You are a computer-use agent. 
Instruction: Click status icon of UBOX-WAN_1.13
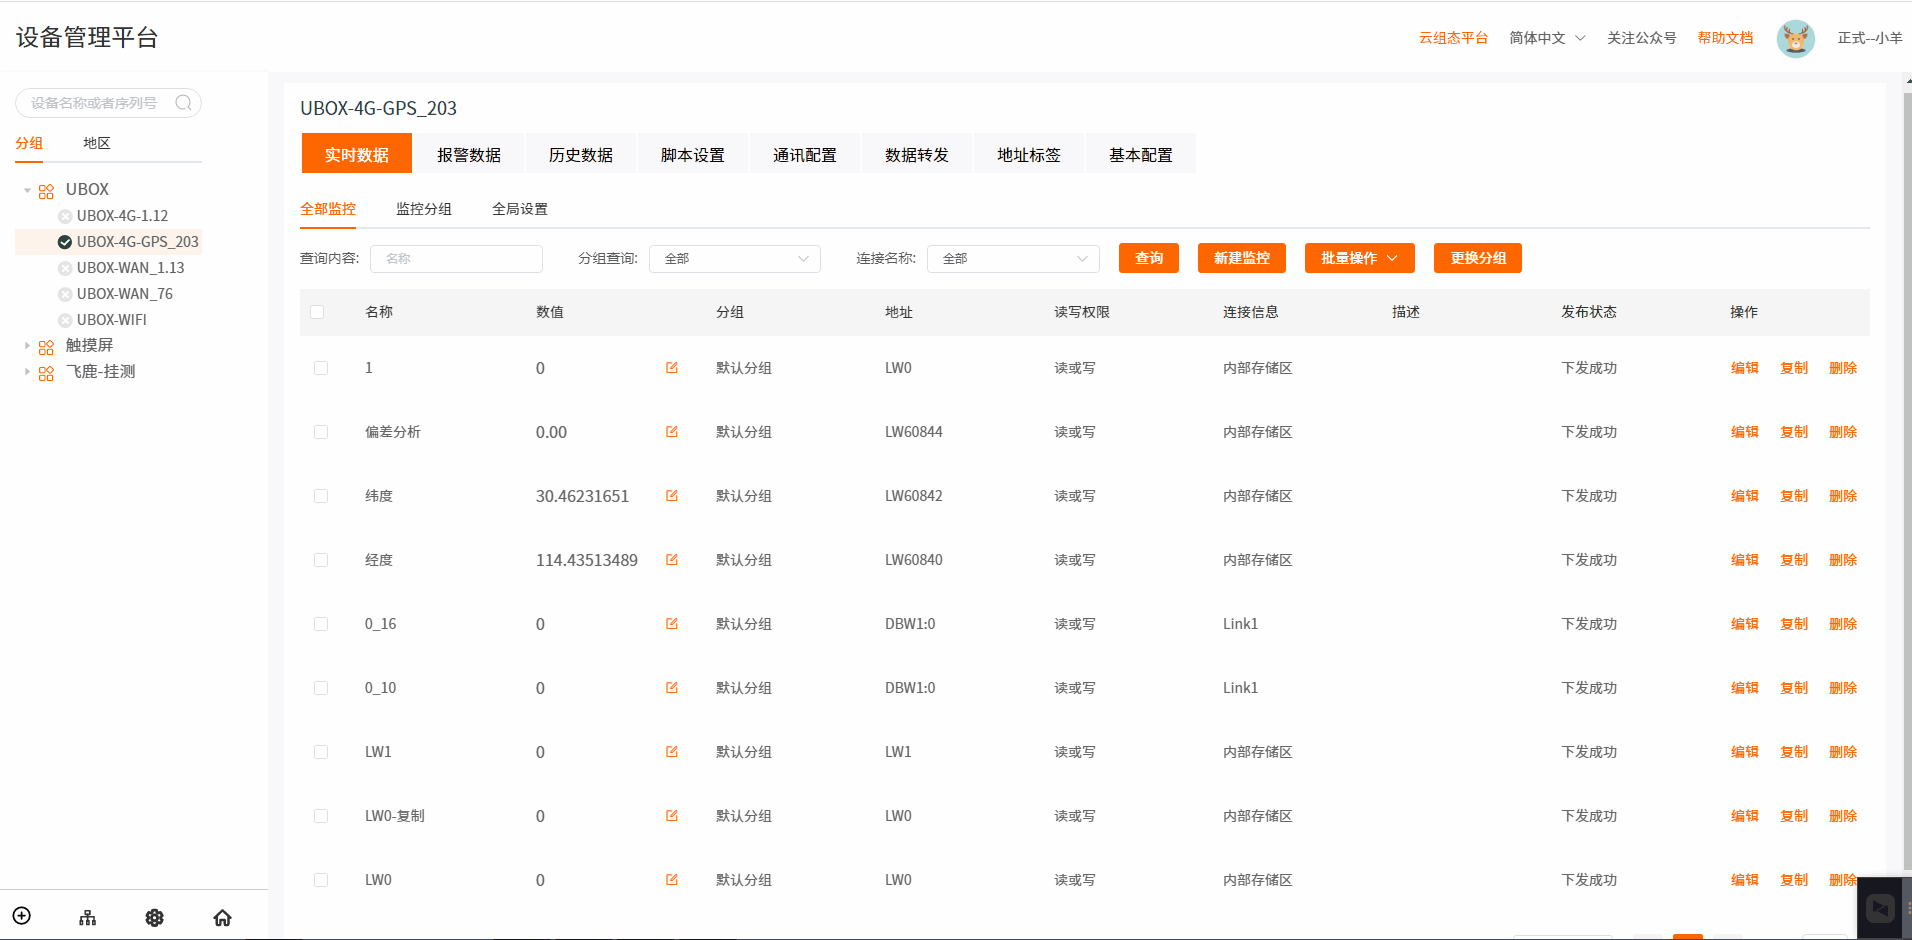(65, 268)
